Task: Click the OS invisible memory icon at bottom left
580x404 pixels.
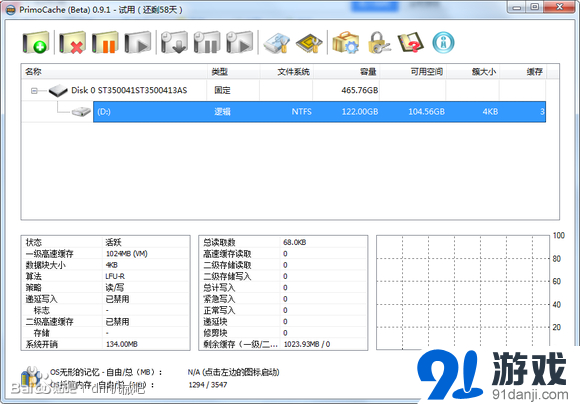Action: point(31,377)
